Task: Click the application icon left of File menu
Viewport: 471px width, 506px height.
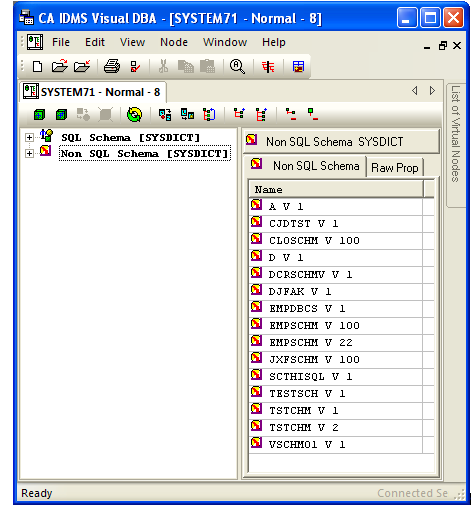Action: [35, 42]
